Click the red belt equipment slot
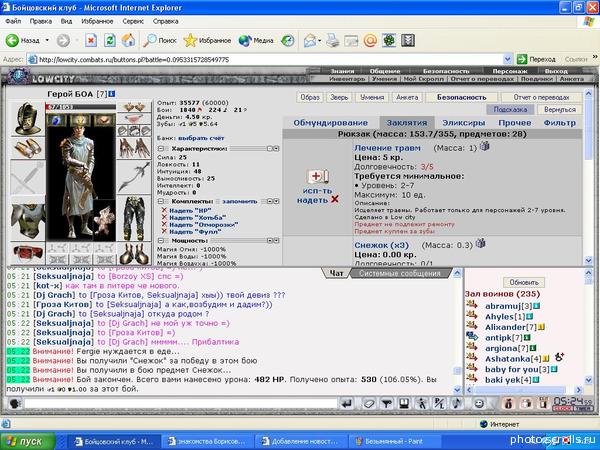This screenshot has width=600, height=450. click(27, 253)
